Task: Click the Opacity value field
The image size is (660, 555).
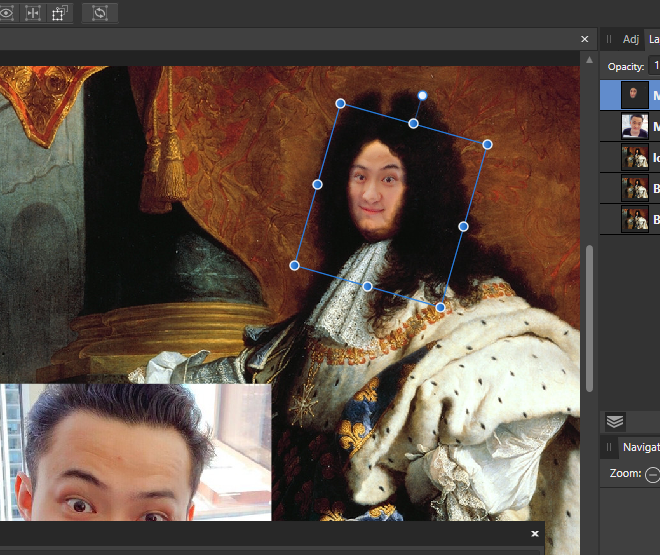Action: [x=655, y=66]
